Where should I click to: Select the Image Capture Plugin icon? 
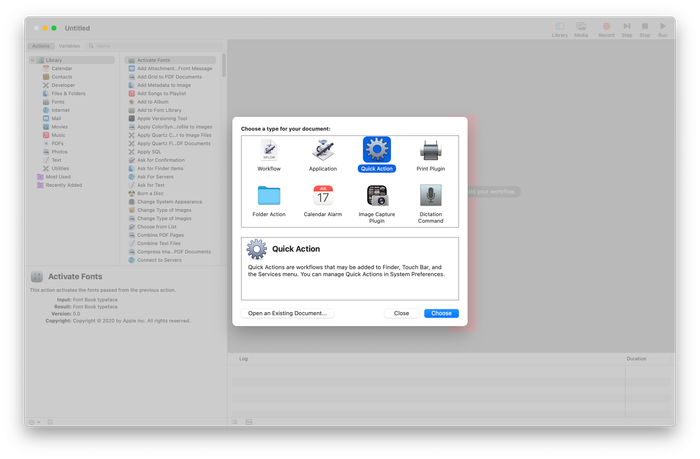[x=377, y=196]
